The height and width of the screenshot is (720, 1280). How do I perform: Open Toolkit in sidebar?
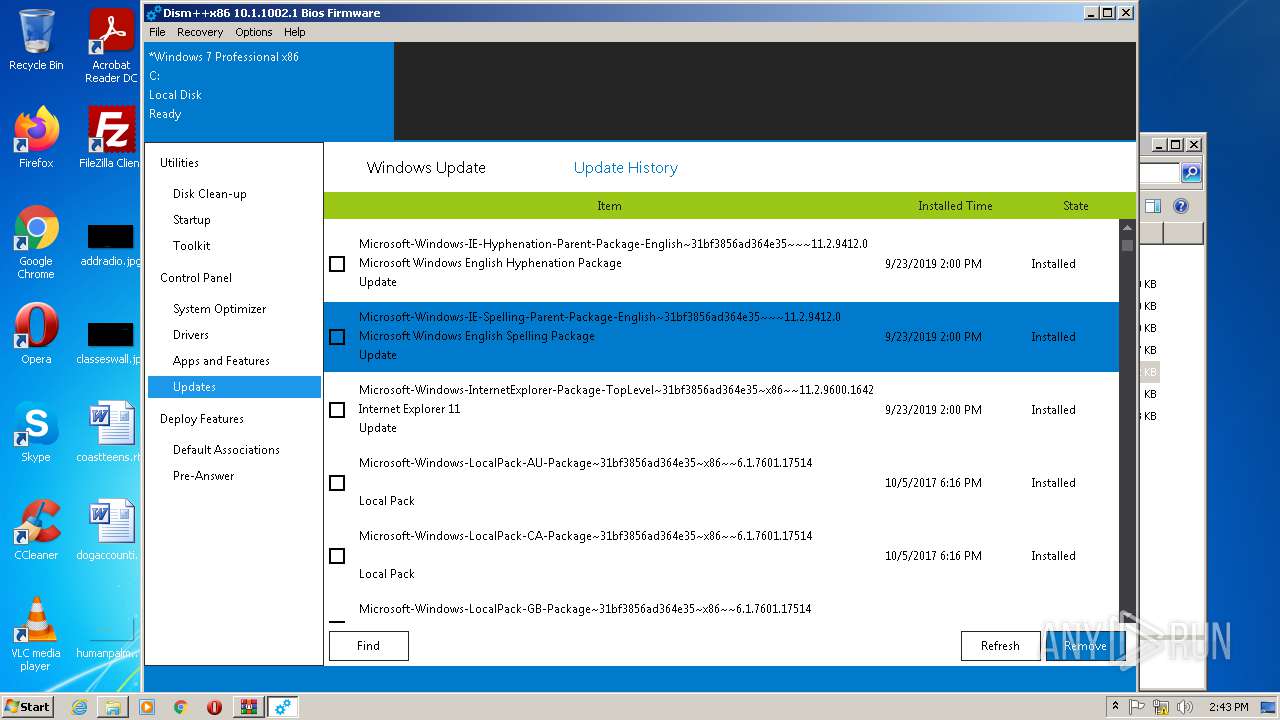click(191, 246)
